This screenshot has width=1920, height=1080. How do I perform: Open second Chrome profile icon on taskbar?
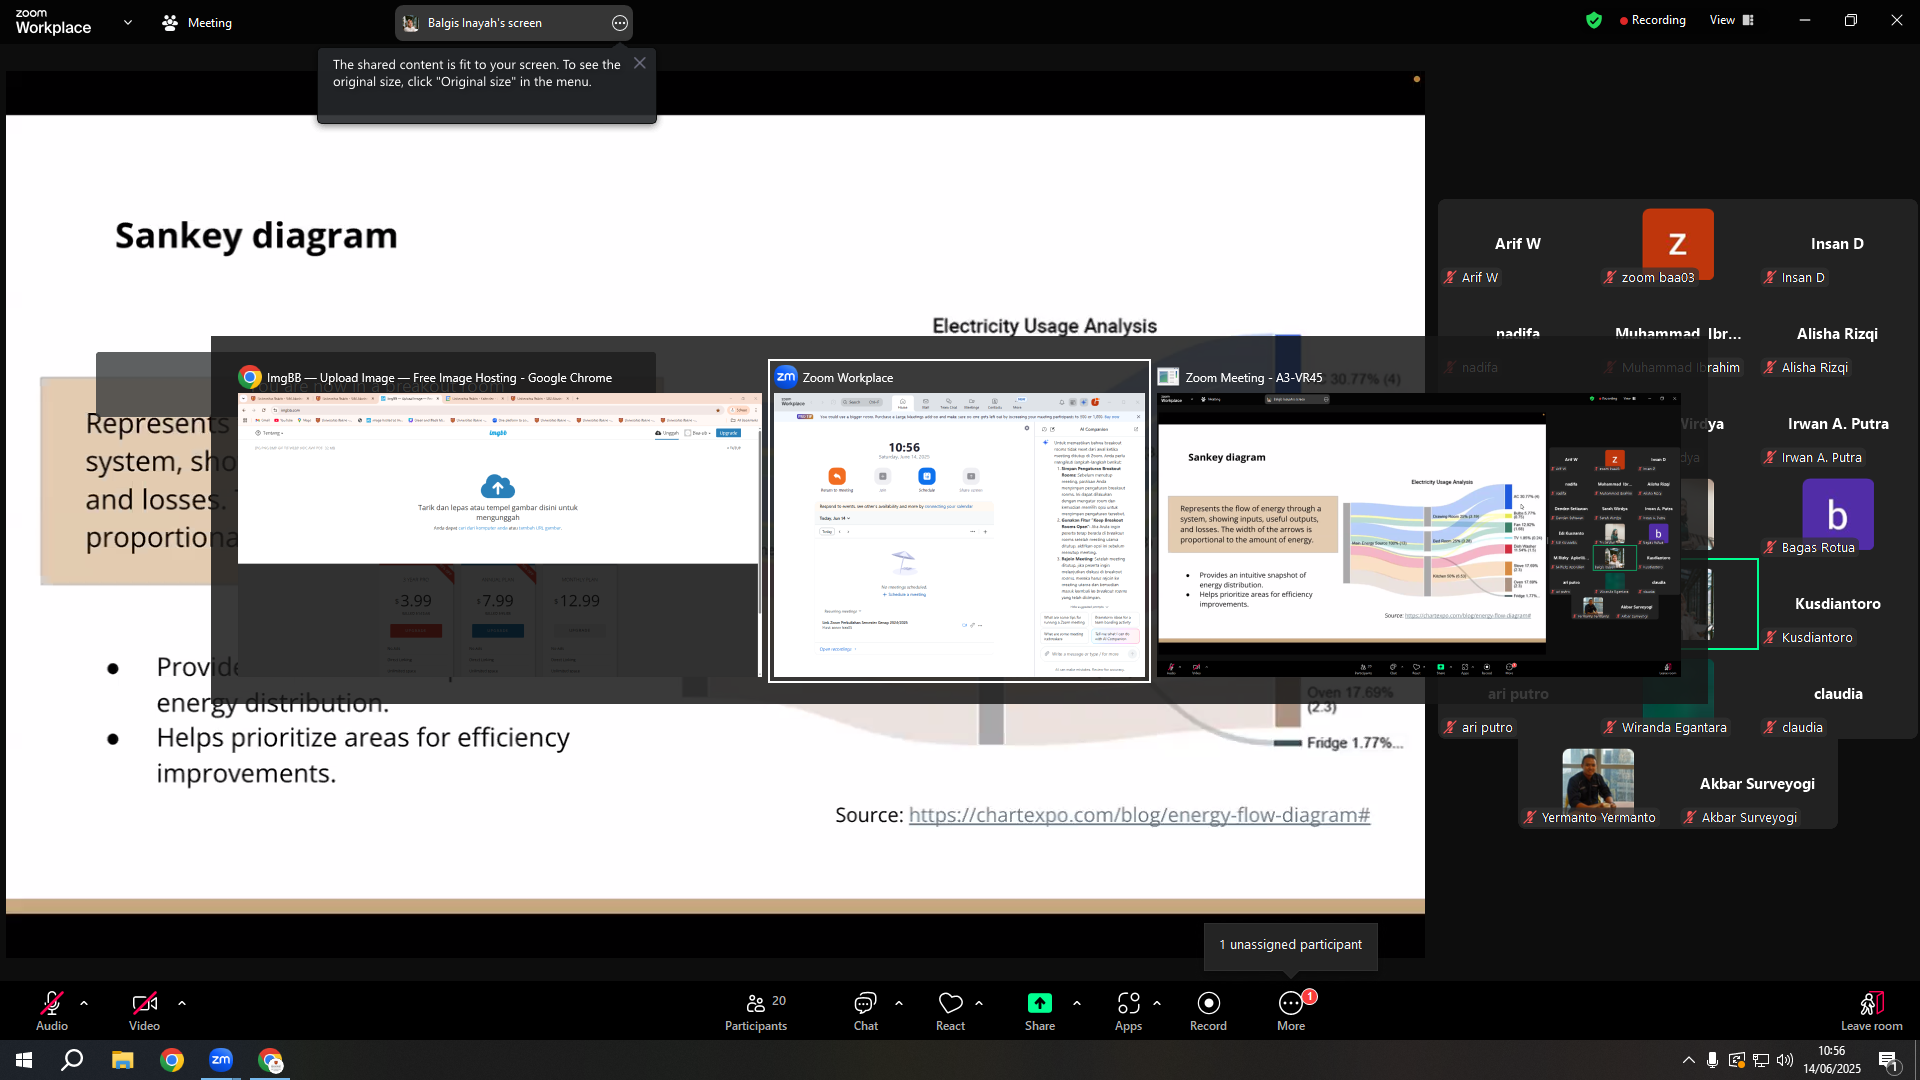[271, 1060]
